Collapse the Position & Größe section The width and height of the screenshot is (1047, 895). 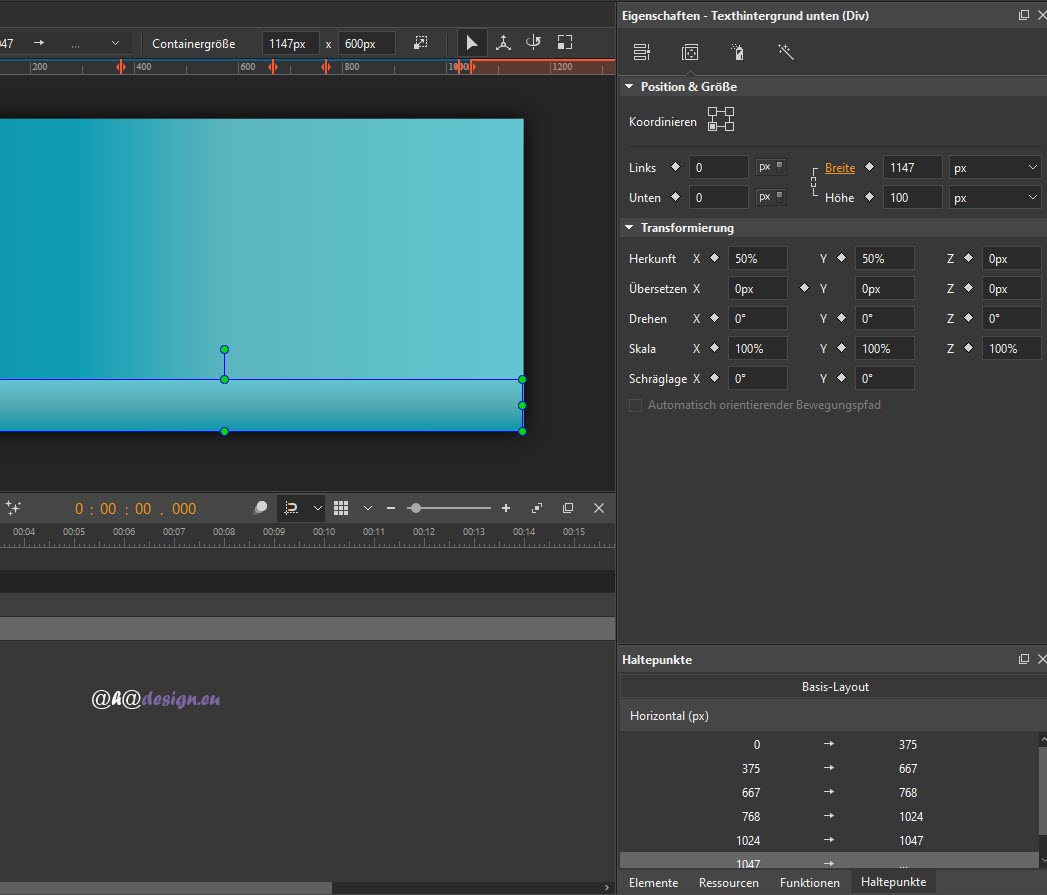pos(629,86)
